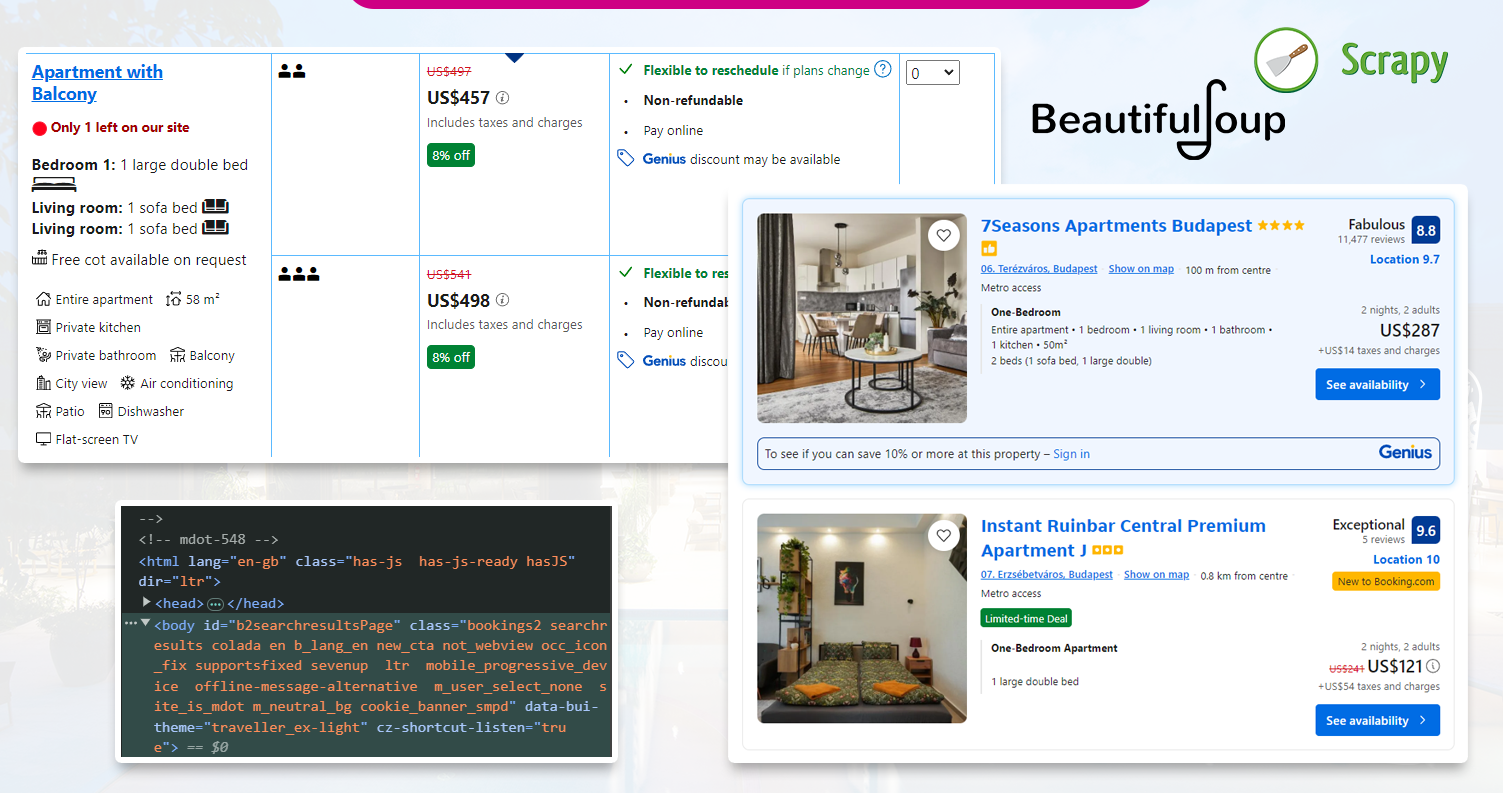Open the 06. Terézváros, Budapest location link
This screenshot has height=793, width=1503.
(1038, 268)
